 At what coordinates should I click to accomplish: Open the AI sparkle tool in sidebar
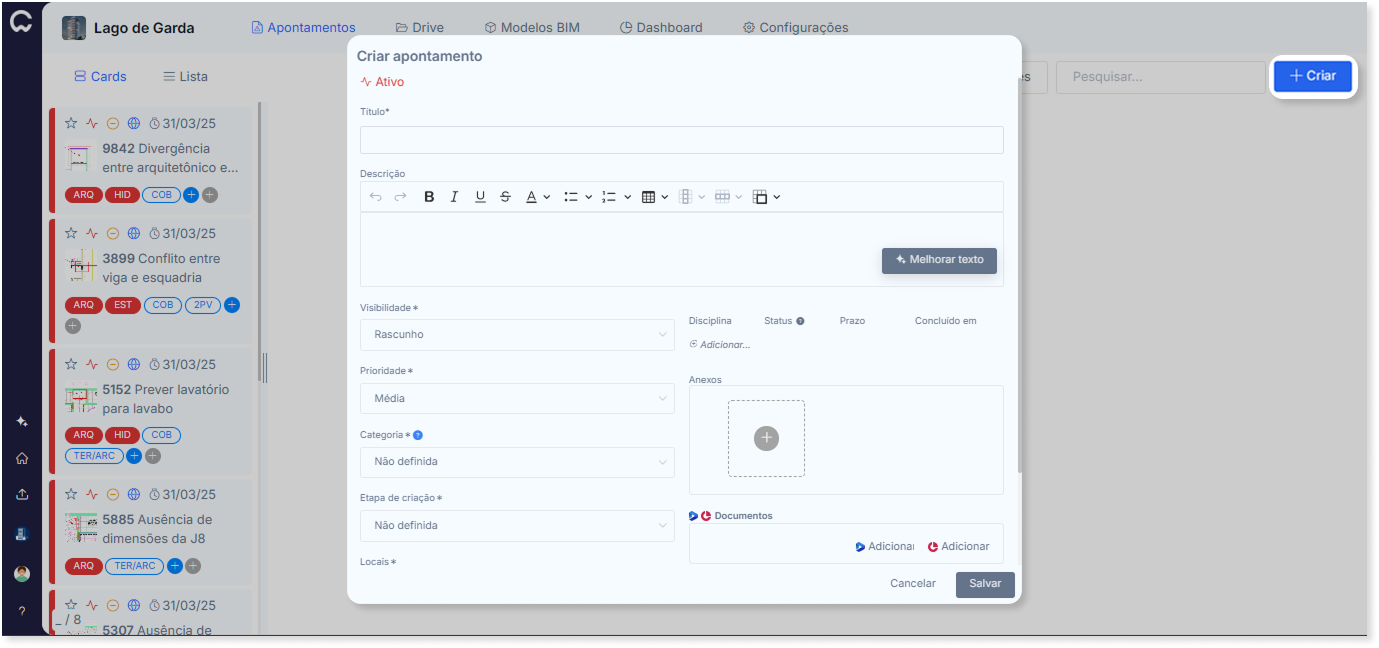[22, 422]
